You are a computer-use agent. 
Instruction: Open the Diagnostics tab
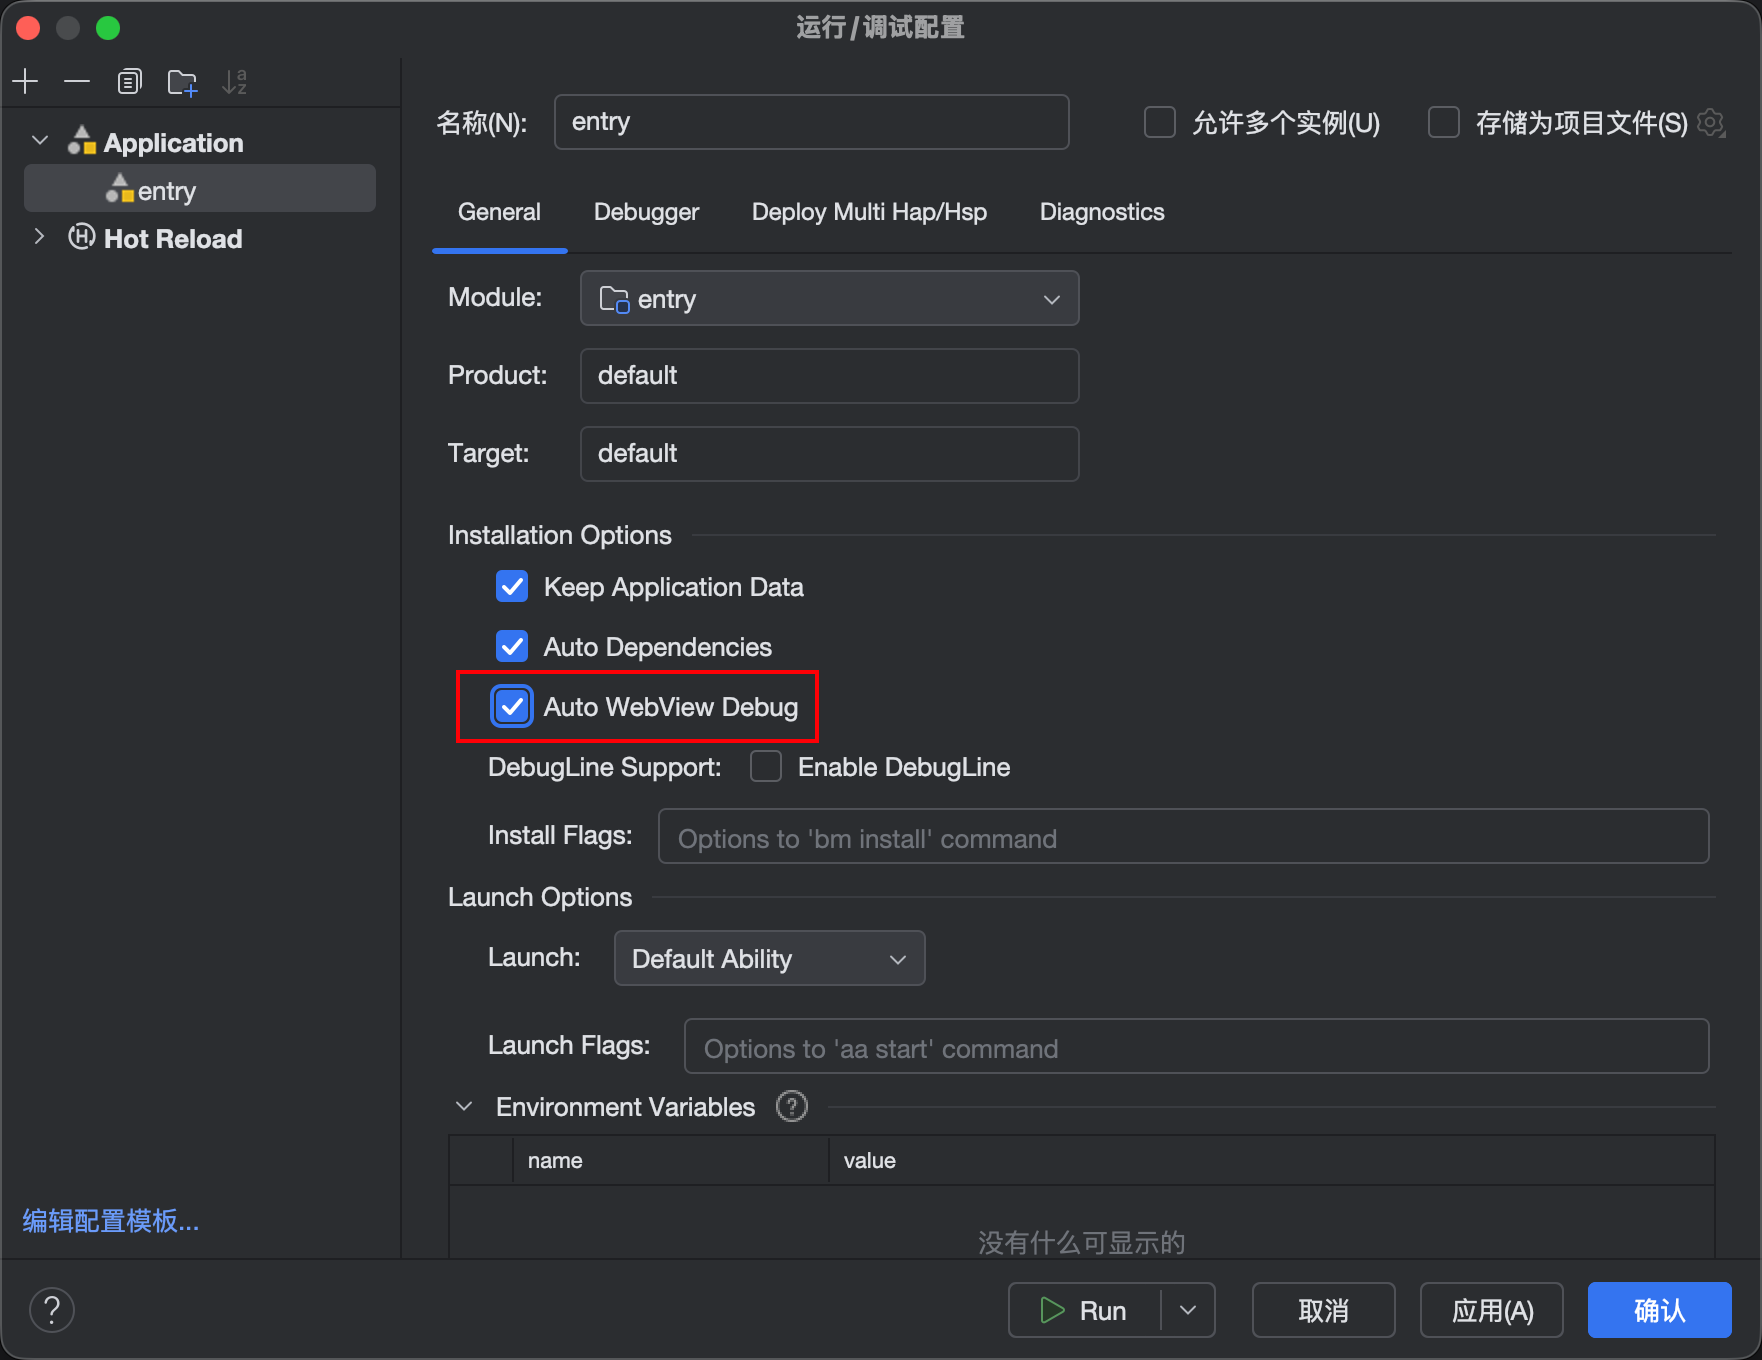point(1101,212)
